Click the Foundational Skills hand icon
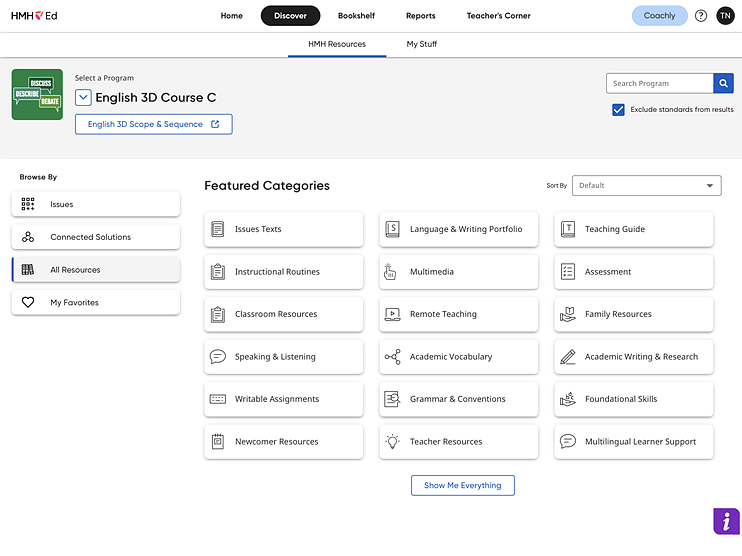Image resolution: width=742 pixels, height=556 pixels. [567, 399]
